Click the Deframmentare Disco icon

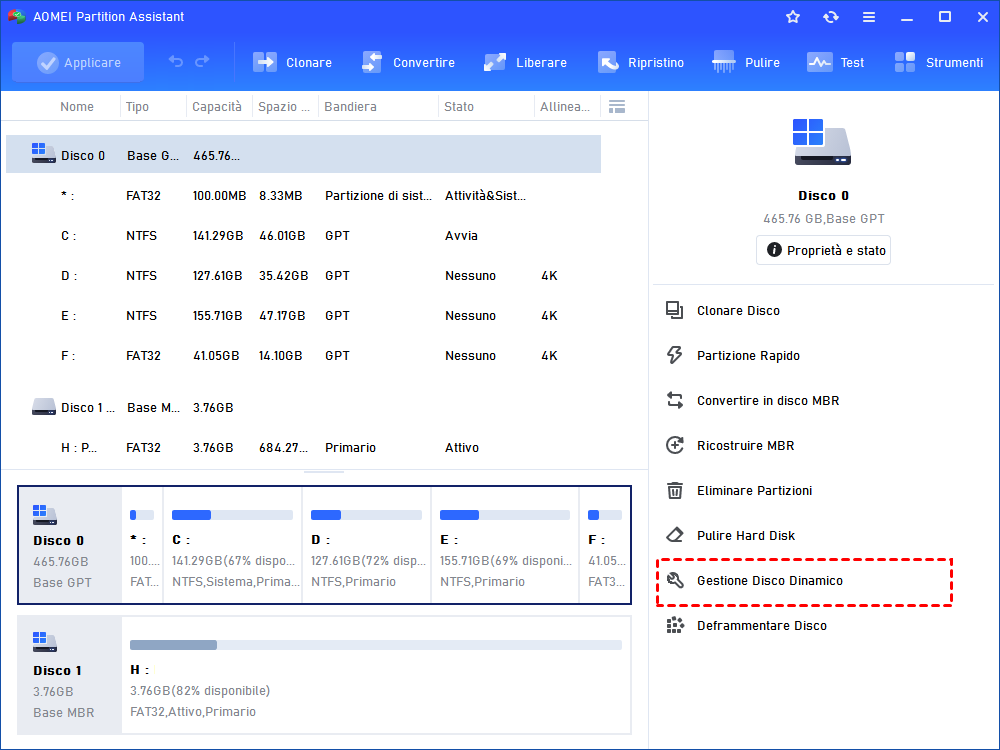pyautogui.click(x=675, y=626)
